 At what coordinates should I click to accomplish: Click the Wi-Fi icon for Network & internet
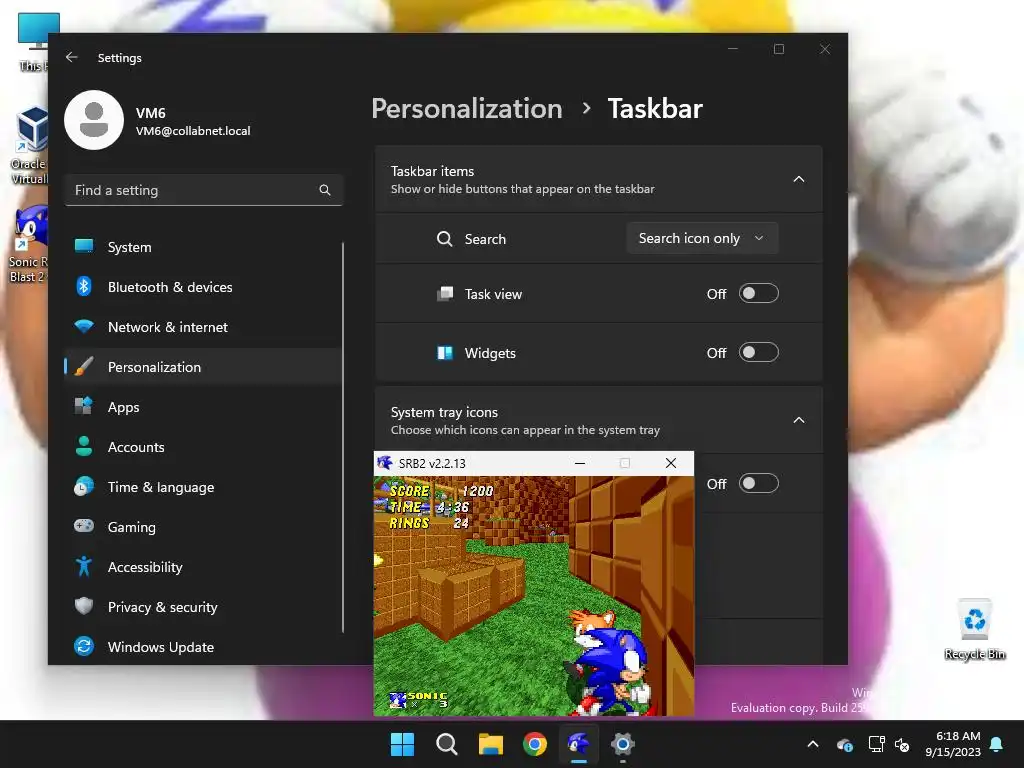(84, 326)
